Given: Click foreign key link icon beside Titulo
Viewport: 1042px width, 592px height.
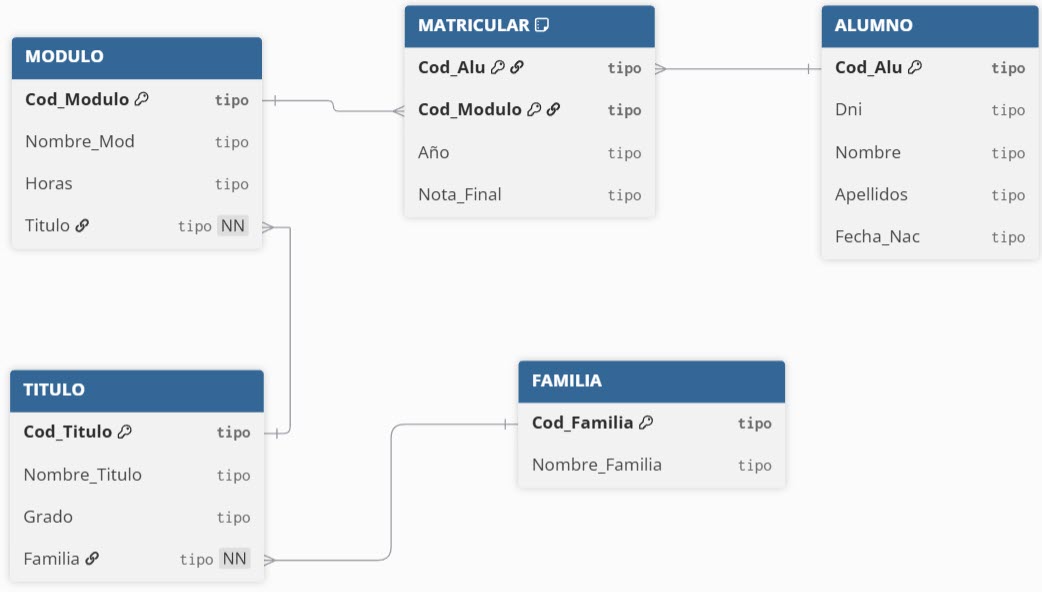Looking at the screenshot, I should tap(83, 226).
